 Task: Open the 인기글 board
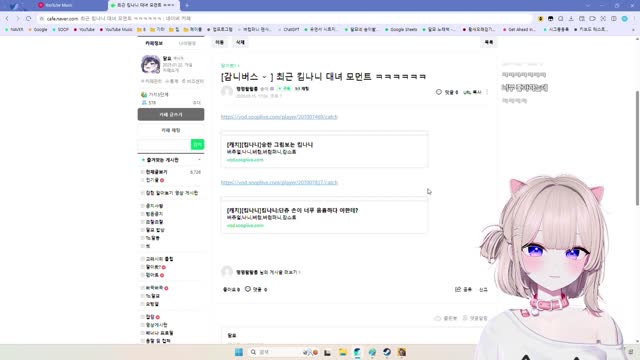(x=152, y=180)
